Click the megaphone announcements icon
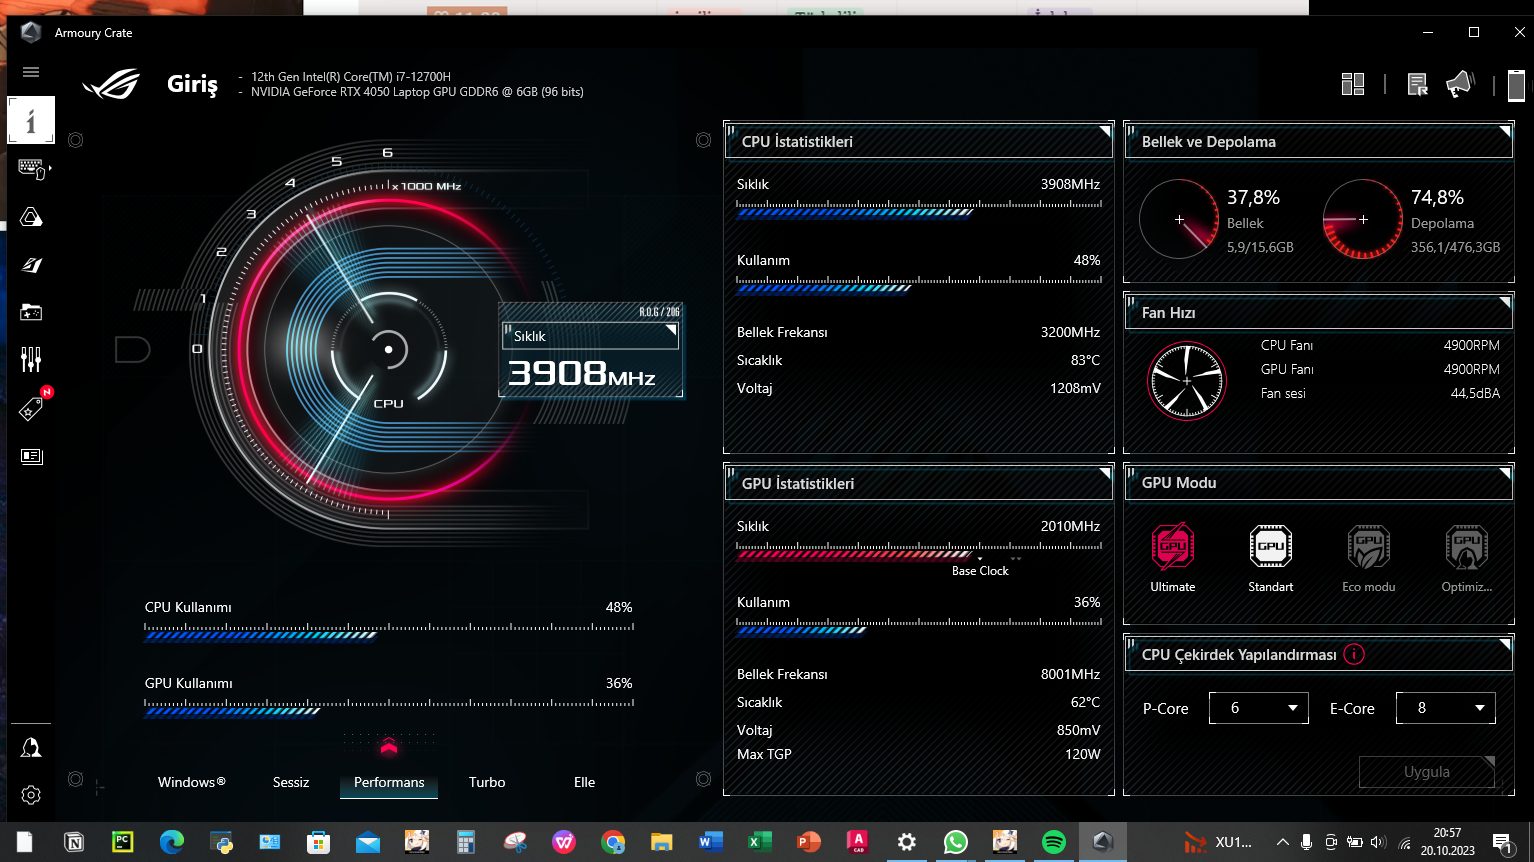The width and height of the screenshot is (1534, 862). (1460, 84)
